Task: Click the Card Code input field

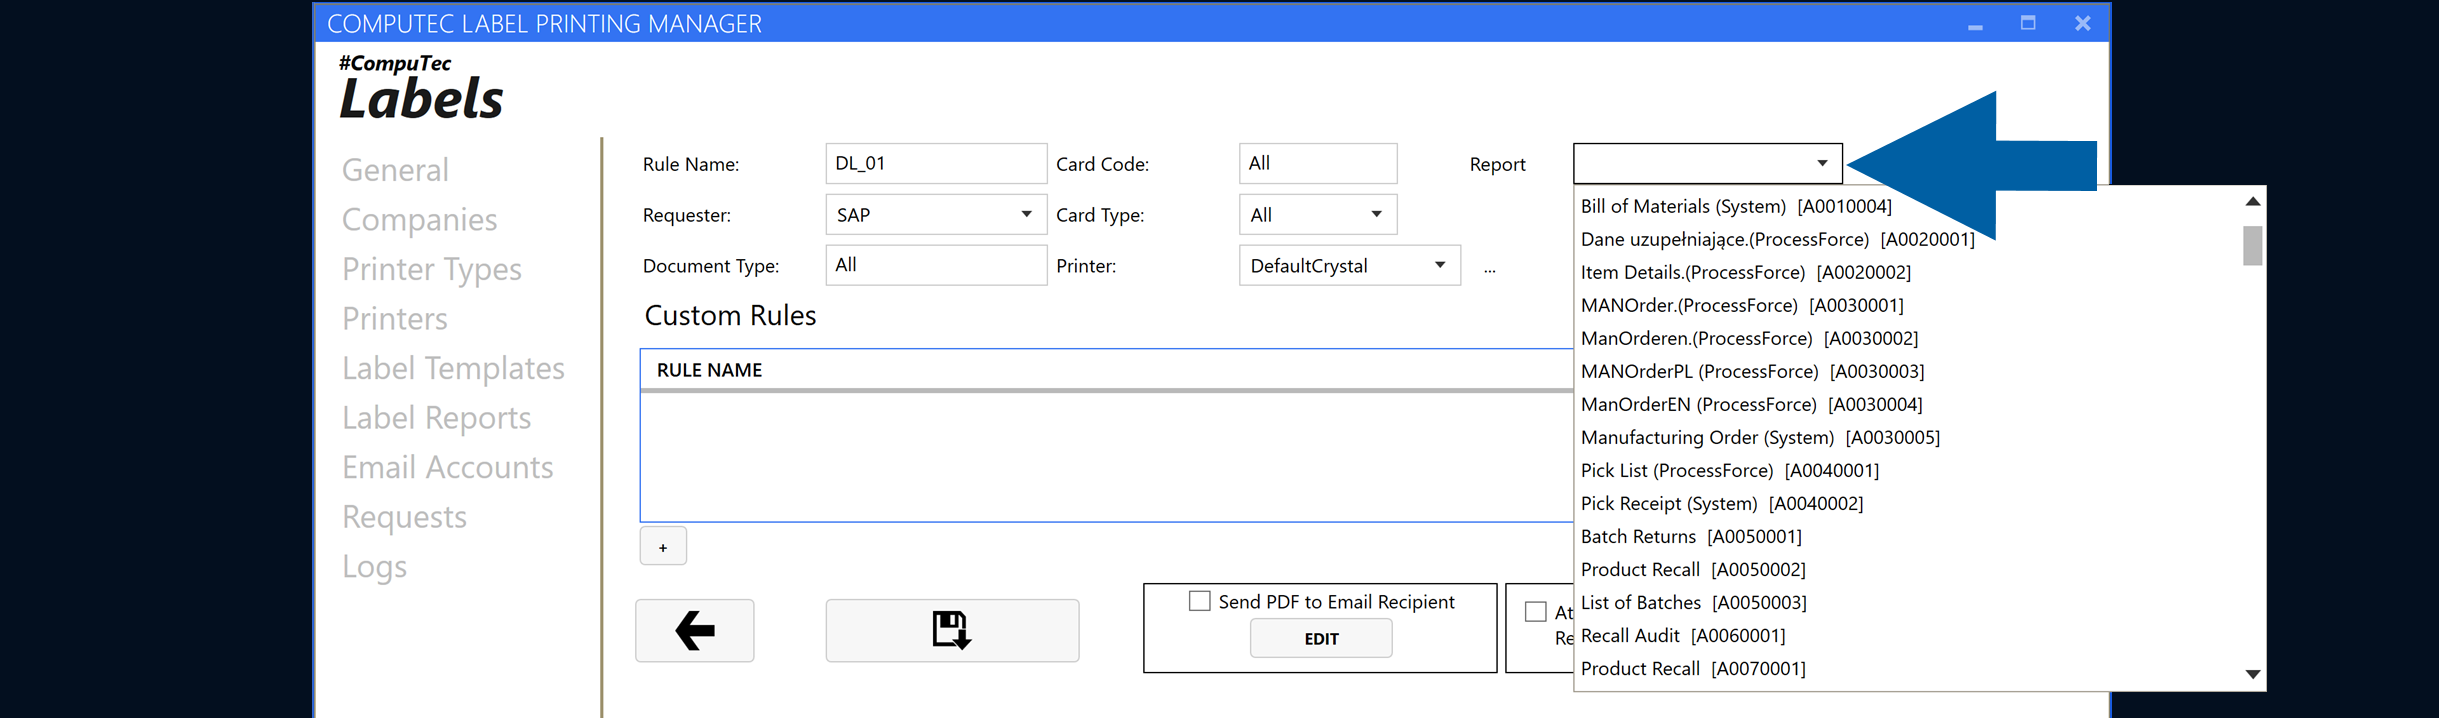Action: [x=1317, y=164]
